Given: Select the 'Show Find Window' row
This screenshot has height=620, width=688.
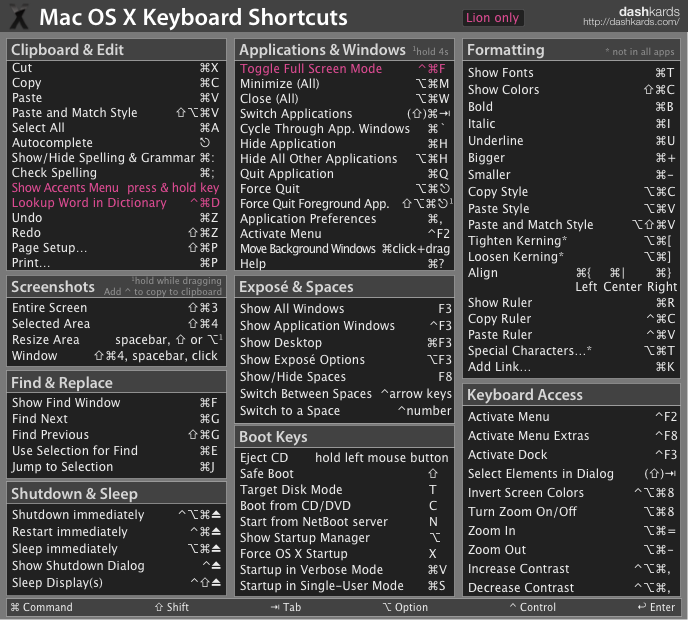Looking at the screenshot, I should (116, 403).
